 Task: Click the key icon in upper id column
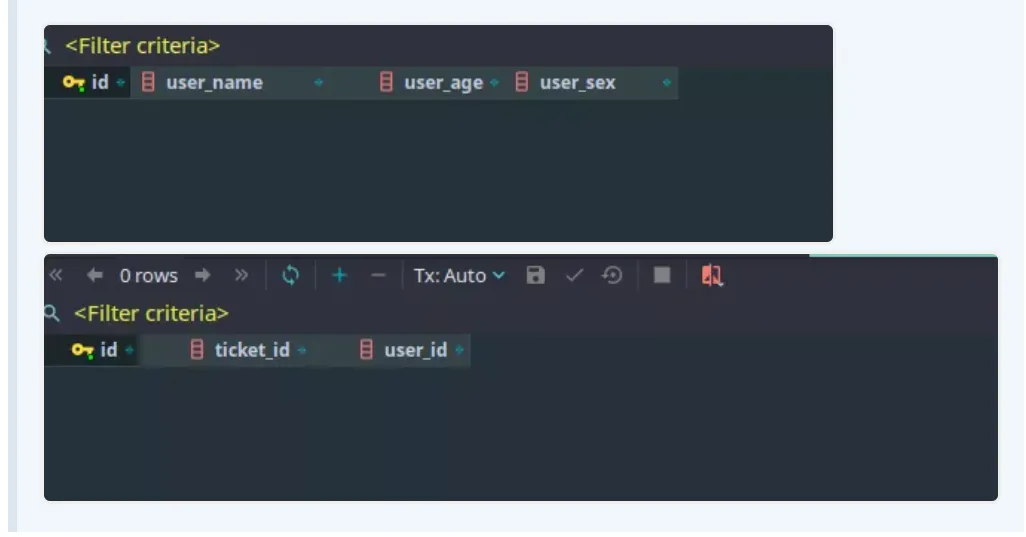(73, 83)
